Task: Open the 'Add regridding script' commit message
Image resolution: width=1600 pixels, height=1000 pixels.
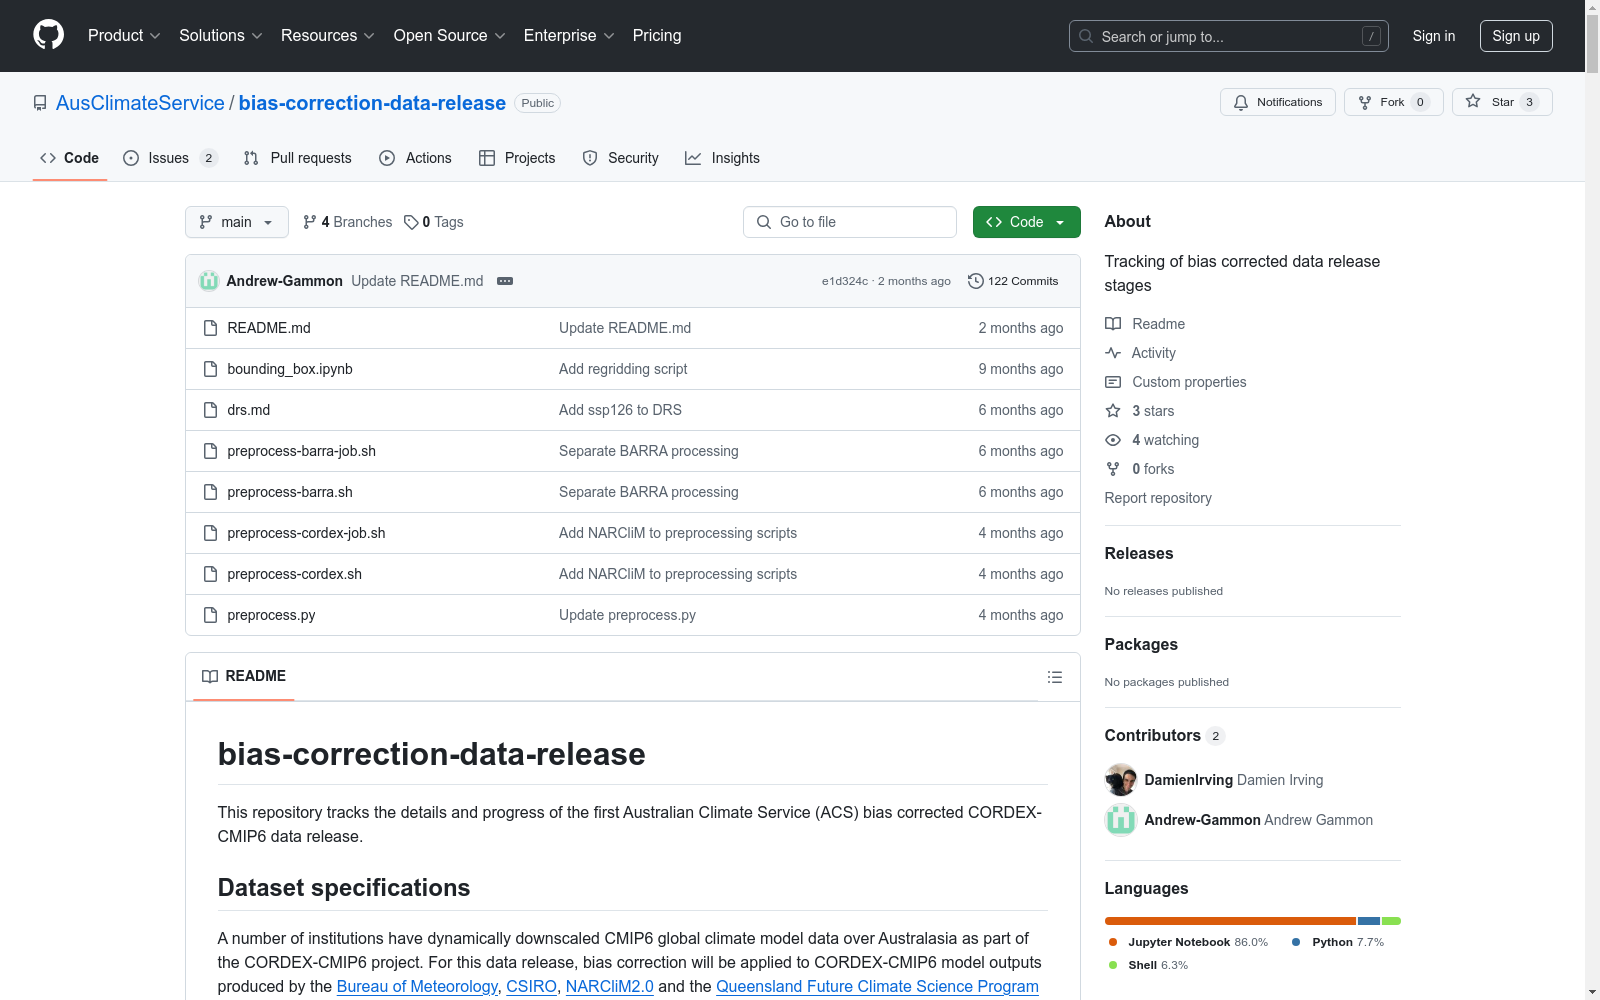Action: coord(623,369)
